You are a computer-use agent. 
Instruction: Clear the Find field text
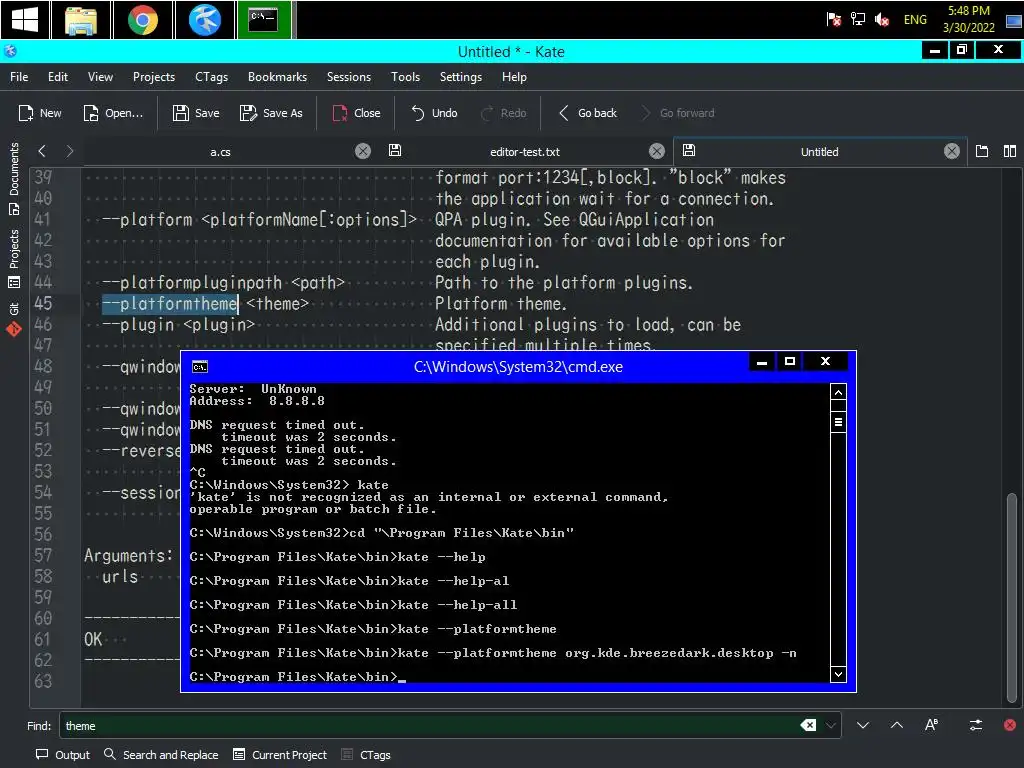click(x=808, y=725)
